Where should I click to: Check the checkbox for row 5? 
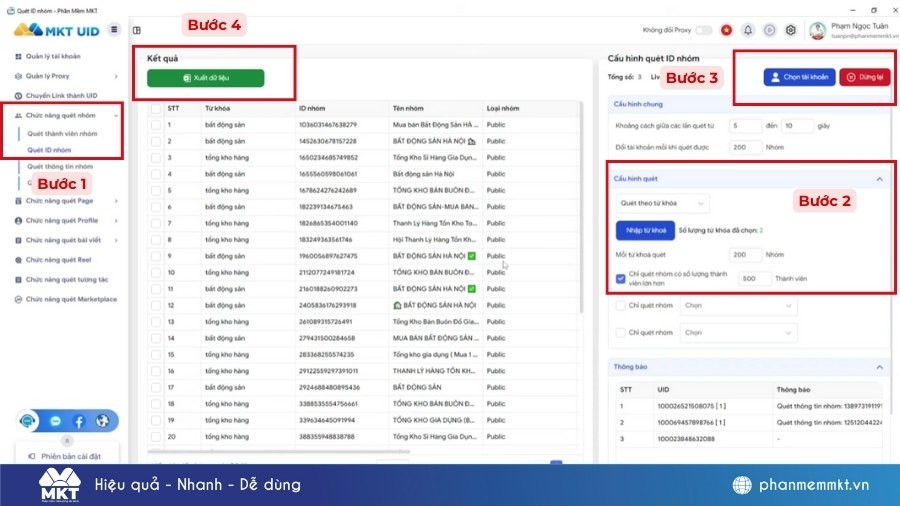[156, 190]
